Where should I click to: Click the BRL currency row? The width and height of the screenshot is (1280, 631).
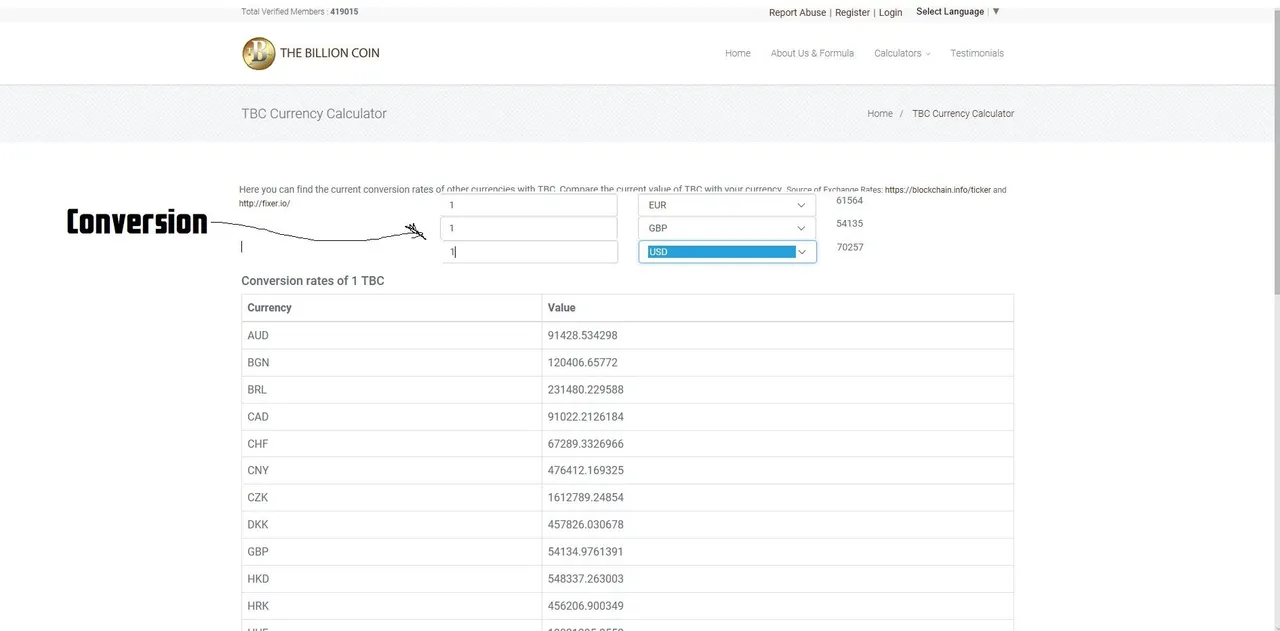coord(627,390)
